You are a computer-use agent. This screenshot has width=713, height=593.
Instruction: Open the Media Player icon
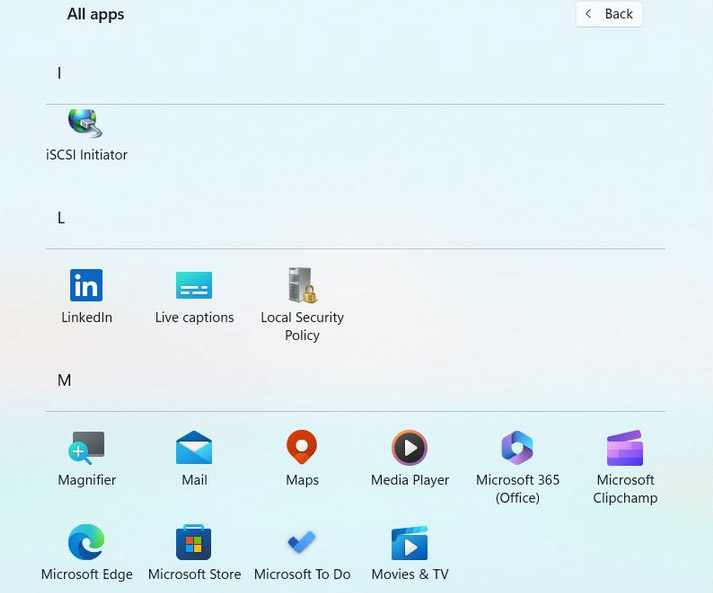point(409,448)
